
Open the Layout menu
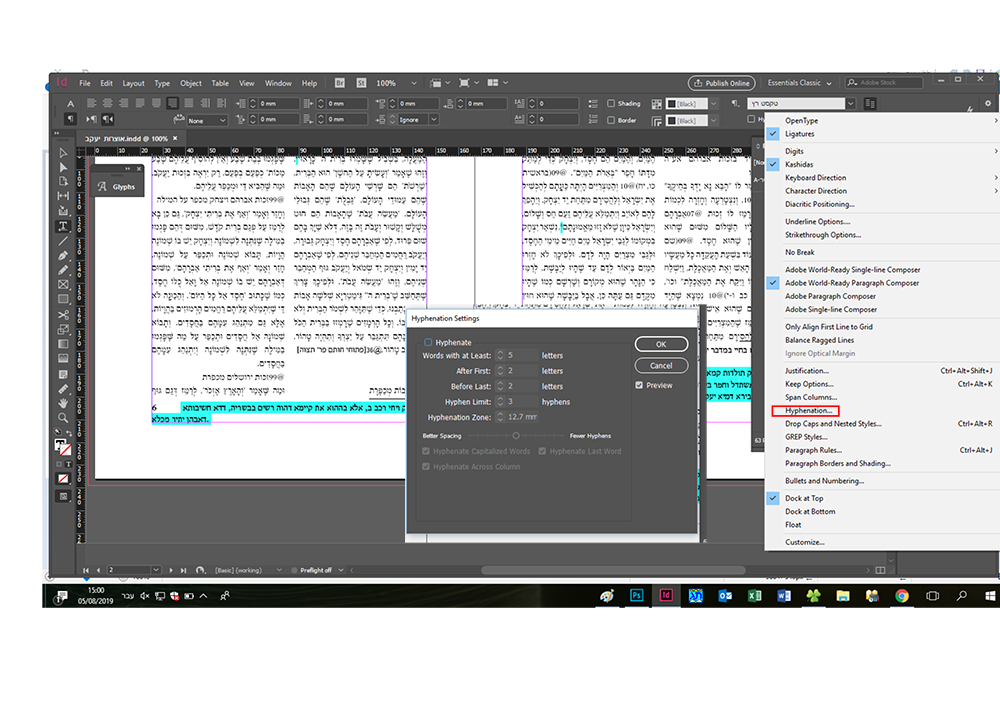(x=133, y=83)
